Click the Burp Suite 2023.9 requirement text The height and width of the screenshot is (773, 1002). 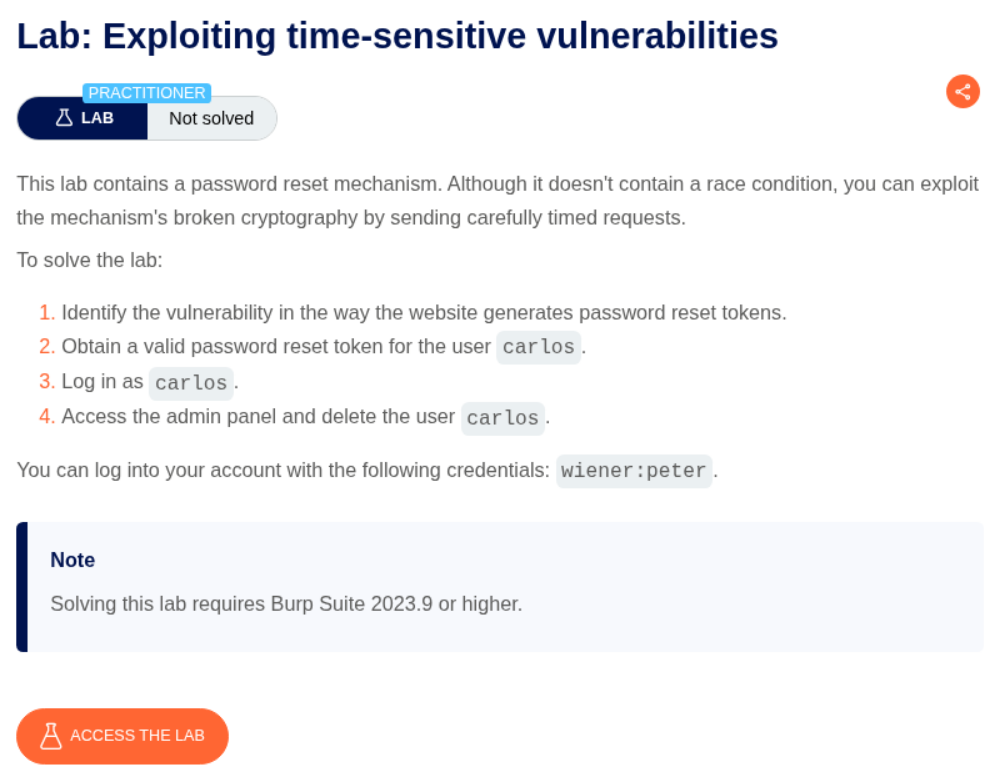(x=286, y=604)
